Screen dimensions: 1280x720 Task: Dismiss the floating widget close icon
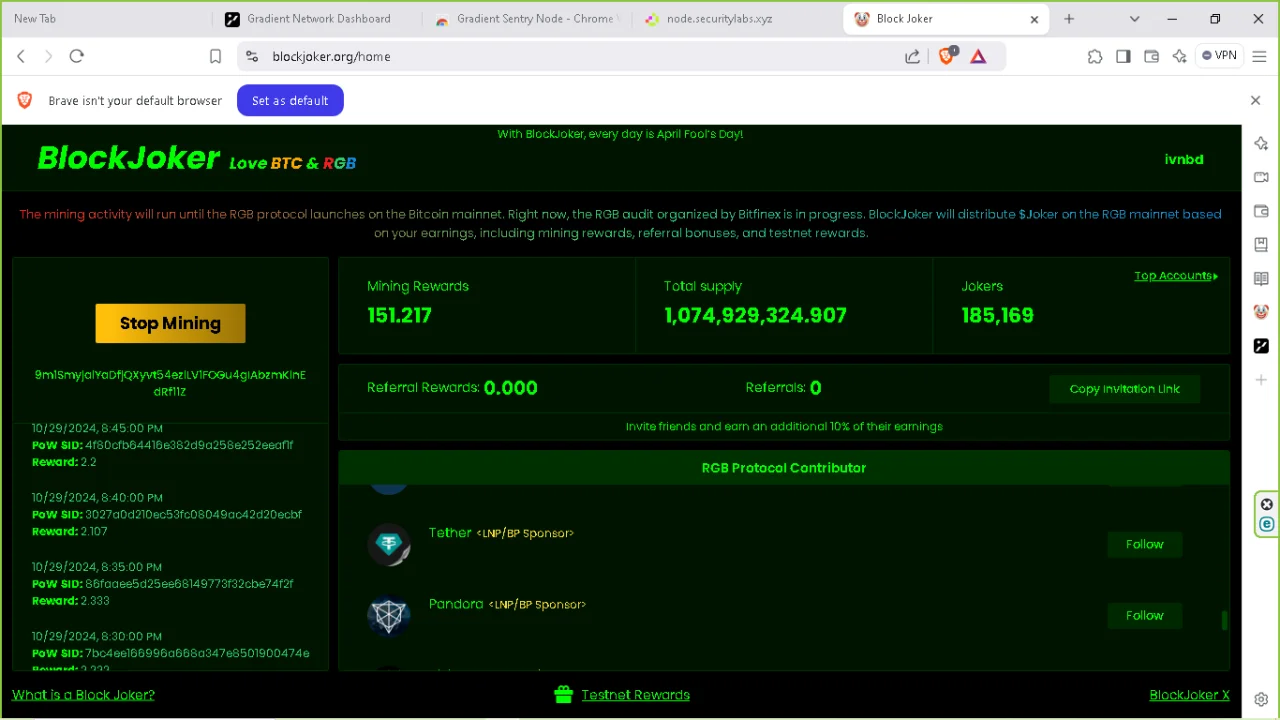coord(1267,504)
